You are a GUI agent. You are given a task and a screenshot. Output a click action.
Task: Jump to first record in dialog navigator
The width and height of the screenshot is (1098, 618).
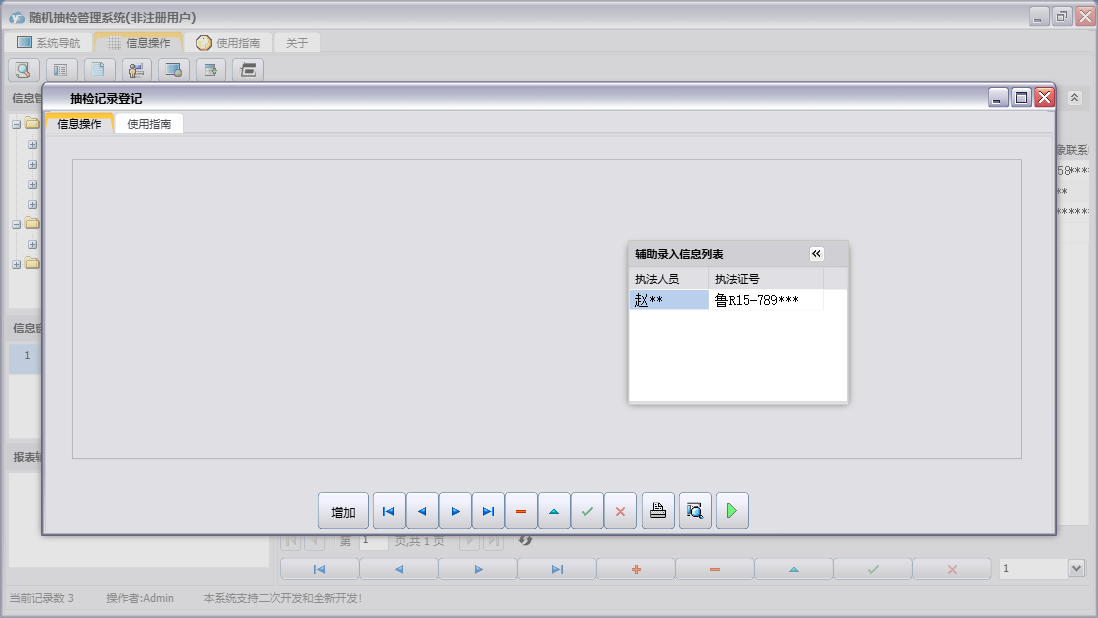[389, 511]
